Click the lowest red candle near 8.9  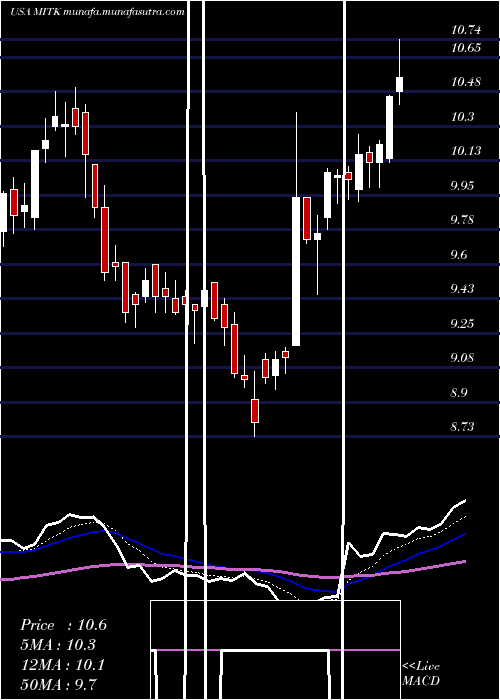click(255, 411)
